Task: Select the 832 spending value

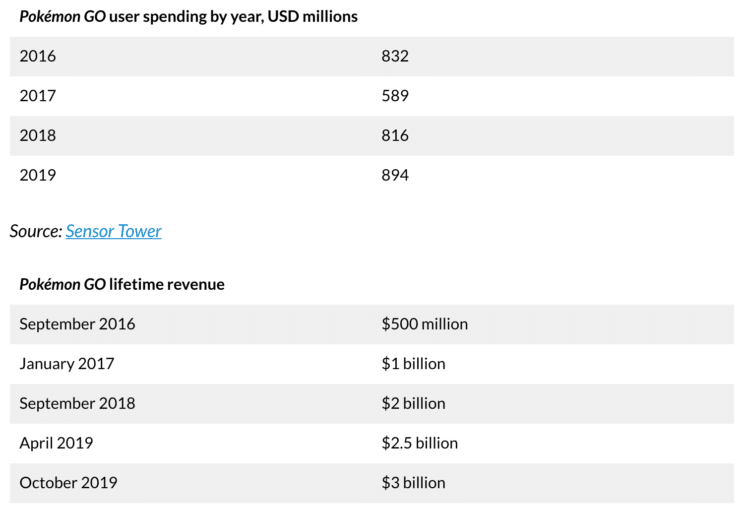Action: [x=395, y=56]
